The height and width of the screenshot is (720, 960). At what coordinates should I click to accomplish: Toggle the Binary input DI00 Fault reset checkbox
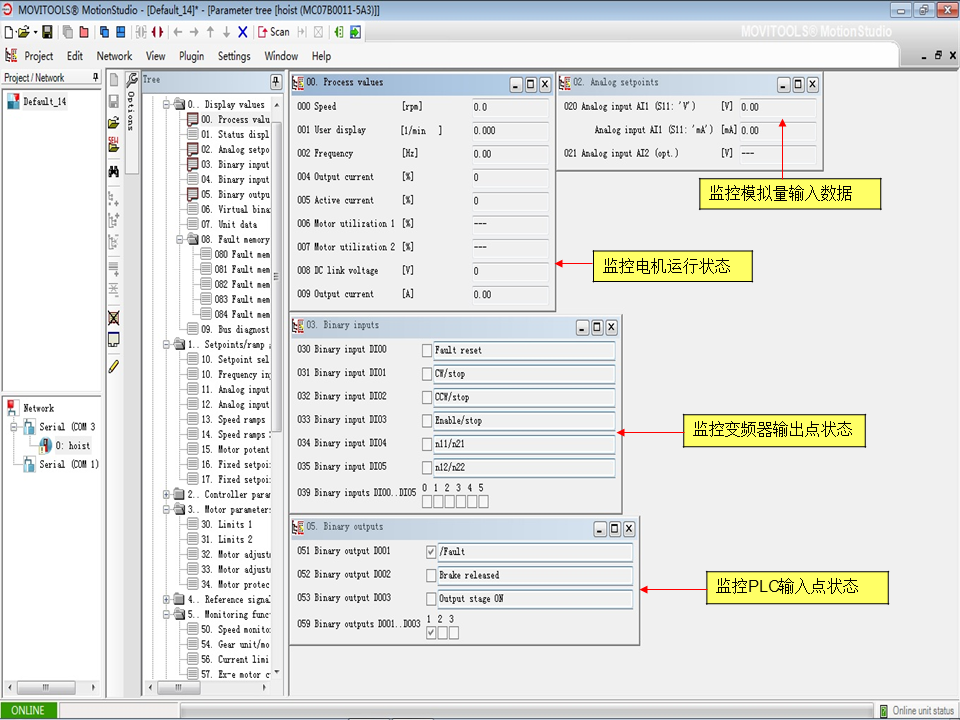coord(427,350)
